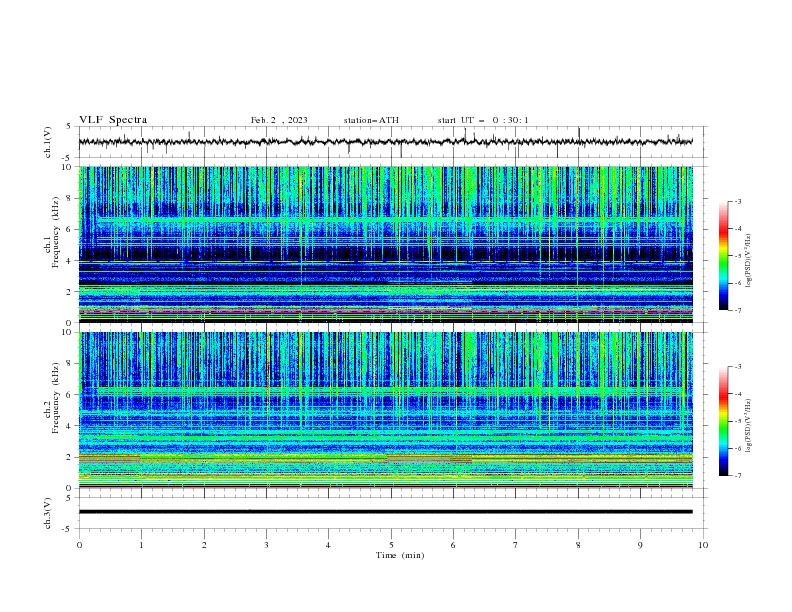Click the "-7" value on ch.2 colorbar
The width and height of the screenshot is (792, 612).
(738, 476)
